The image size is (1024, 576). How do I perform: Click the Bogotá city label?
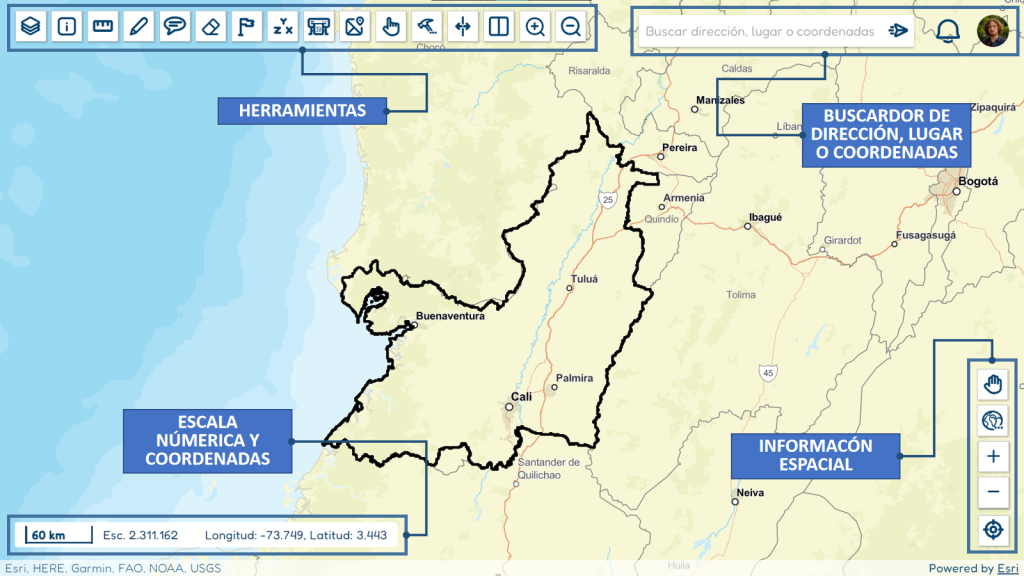click(x=978, y=182)
